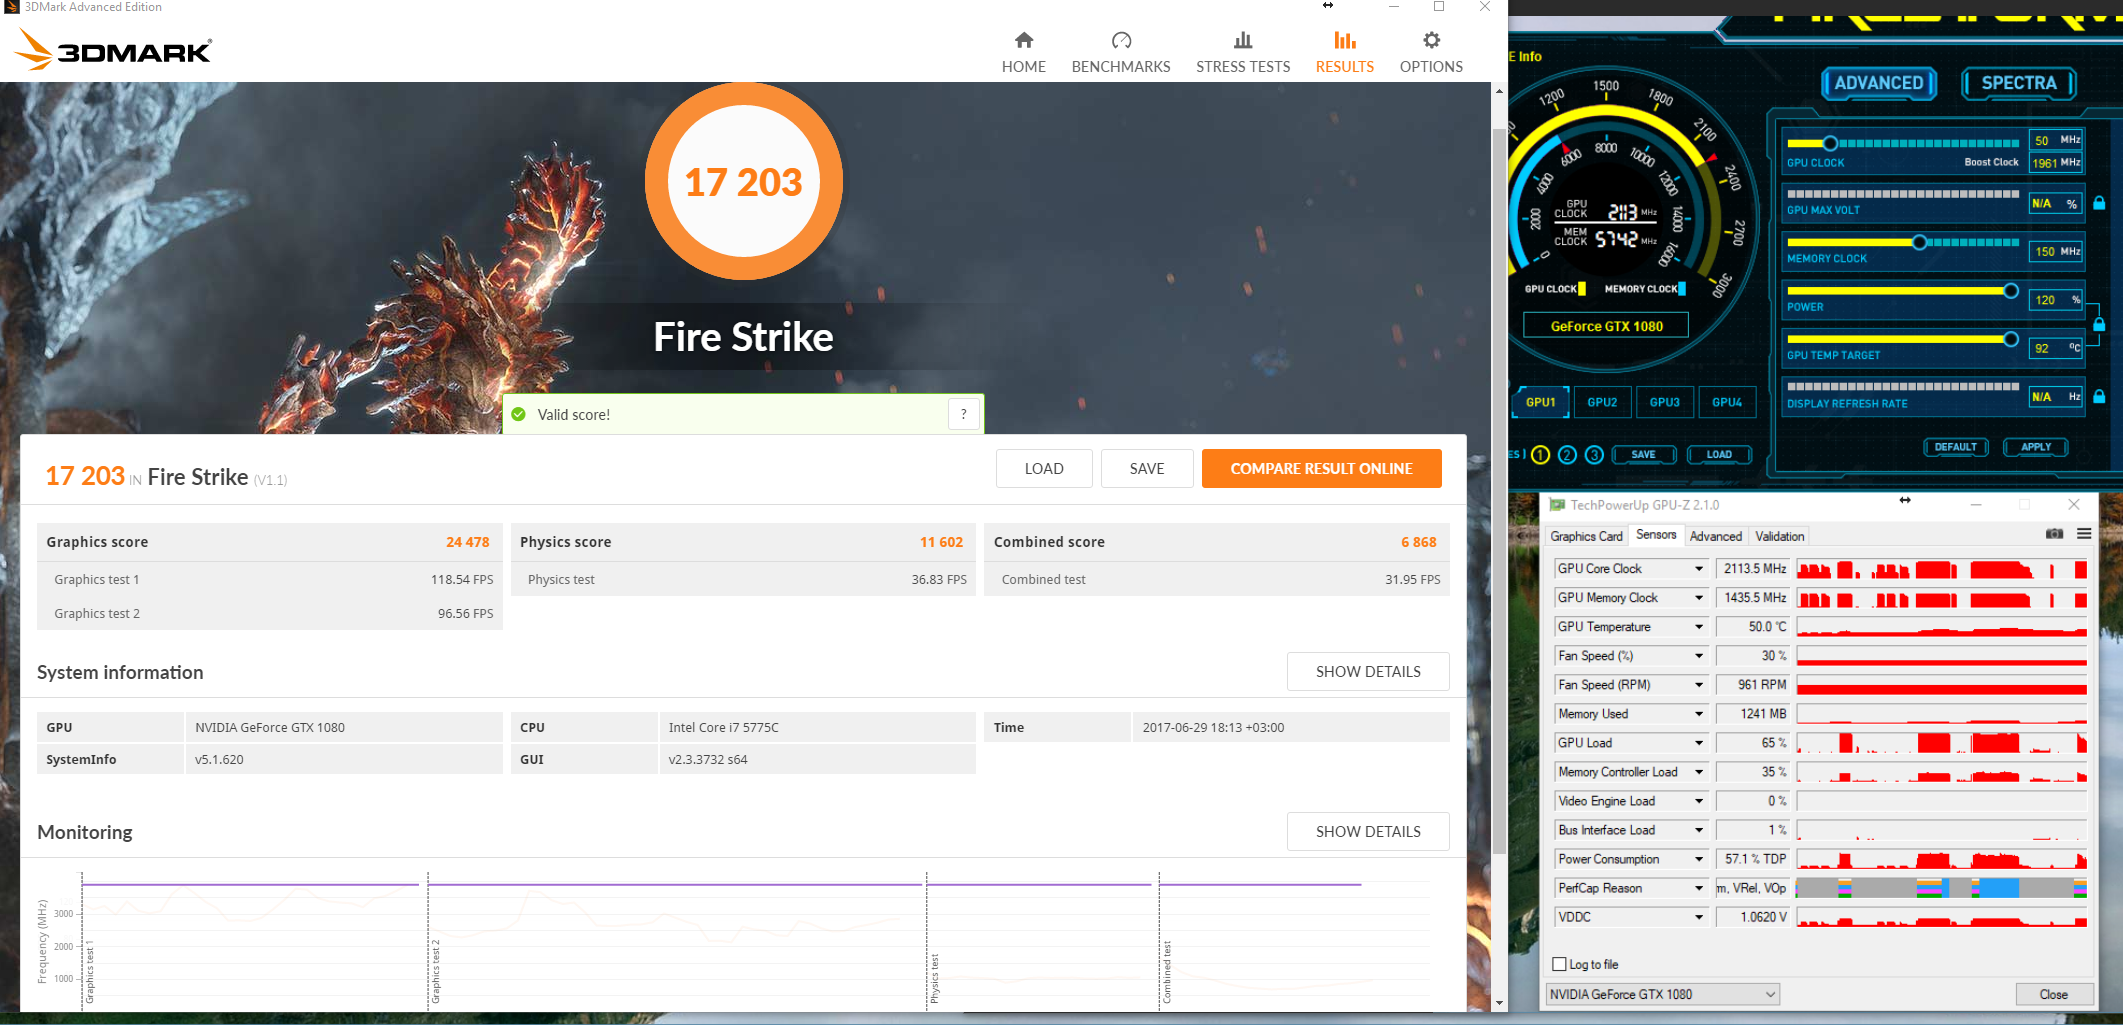
Task: Click the Memory Clock MHz value field
Action: (2056, 251)
